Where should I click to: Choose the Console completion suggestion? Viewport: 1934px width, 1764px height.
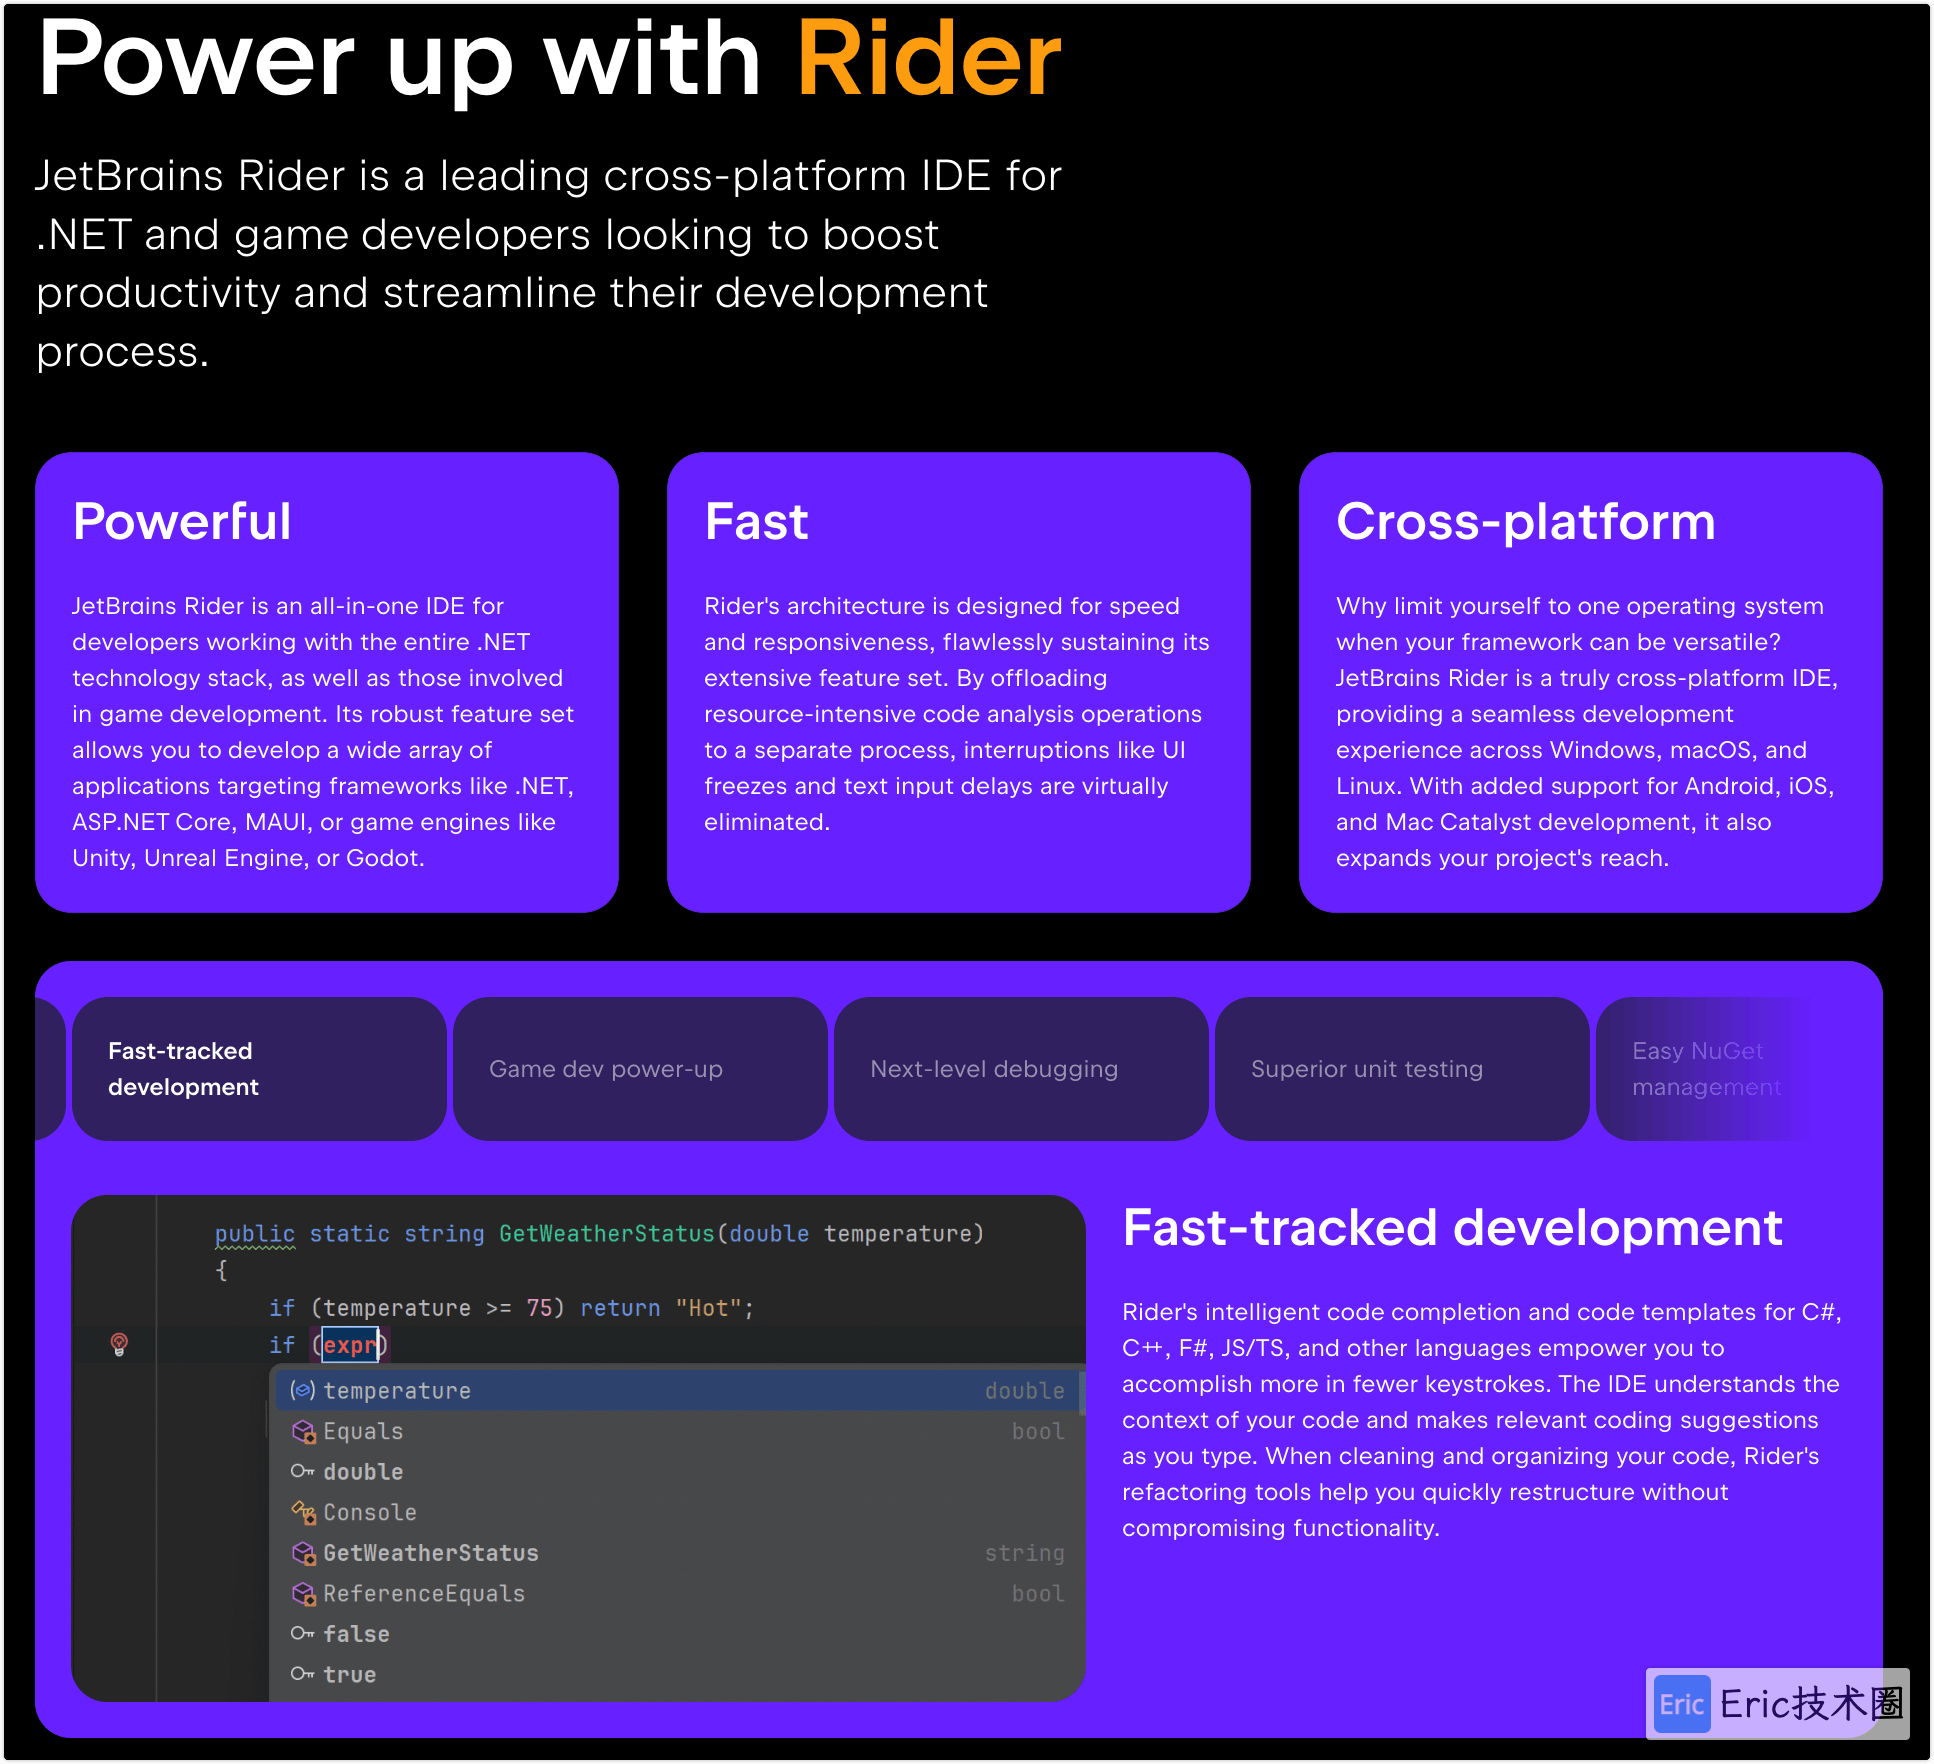[677, 1512]
